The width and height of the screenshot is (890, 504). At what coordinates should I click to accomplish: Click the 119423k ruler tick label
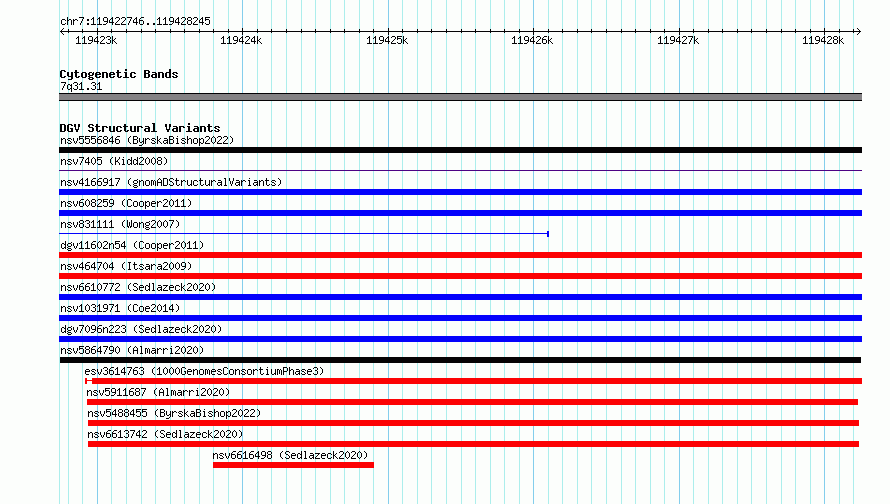click(96, 40)
